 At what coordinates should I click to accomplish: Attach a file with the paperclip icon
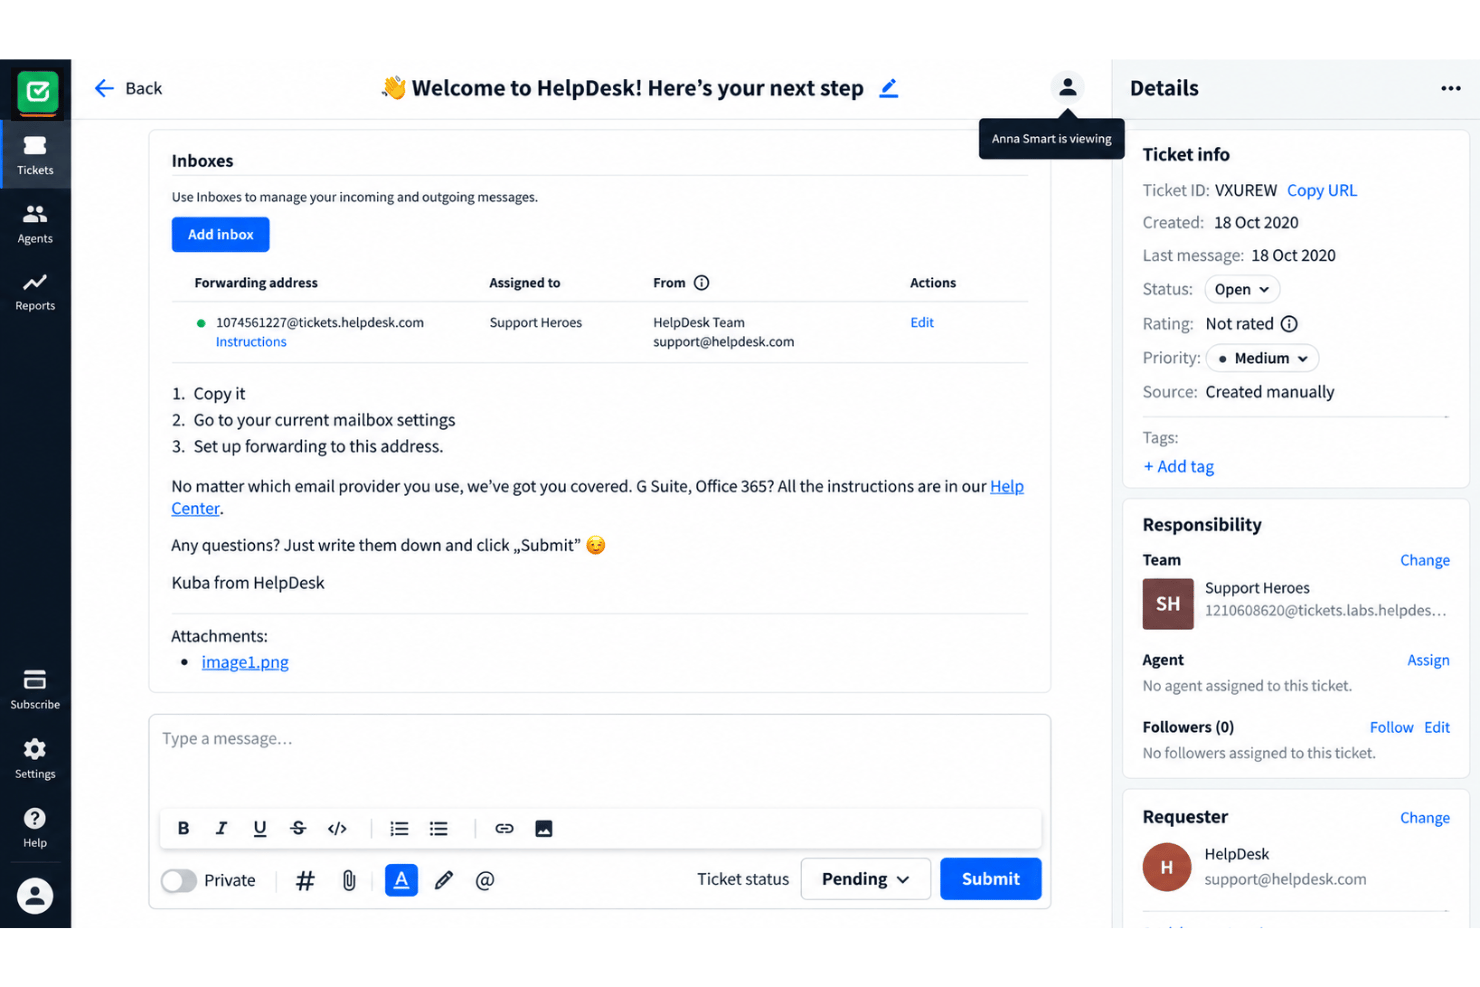coord(349,880)
